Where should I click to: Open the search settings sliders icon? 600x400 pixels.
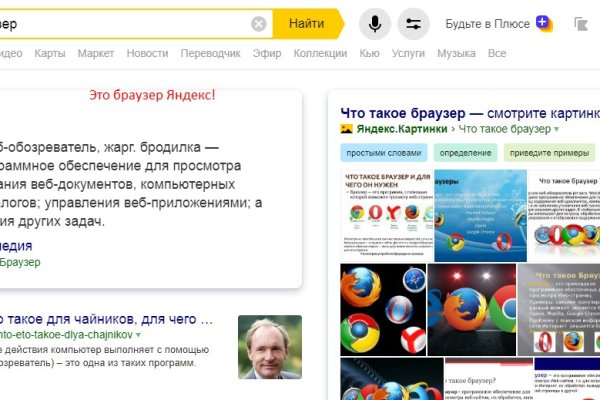coord(413,24)
